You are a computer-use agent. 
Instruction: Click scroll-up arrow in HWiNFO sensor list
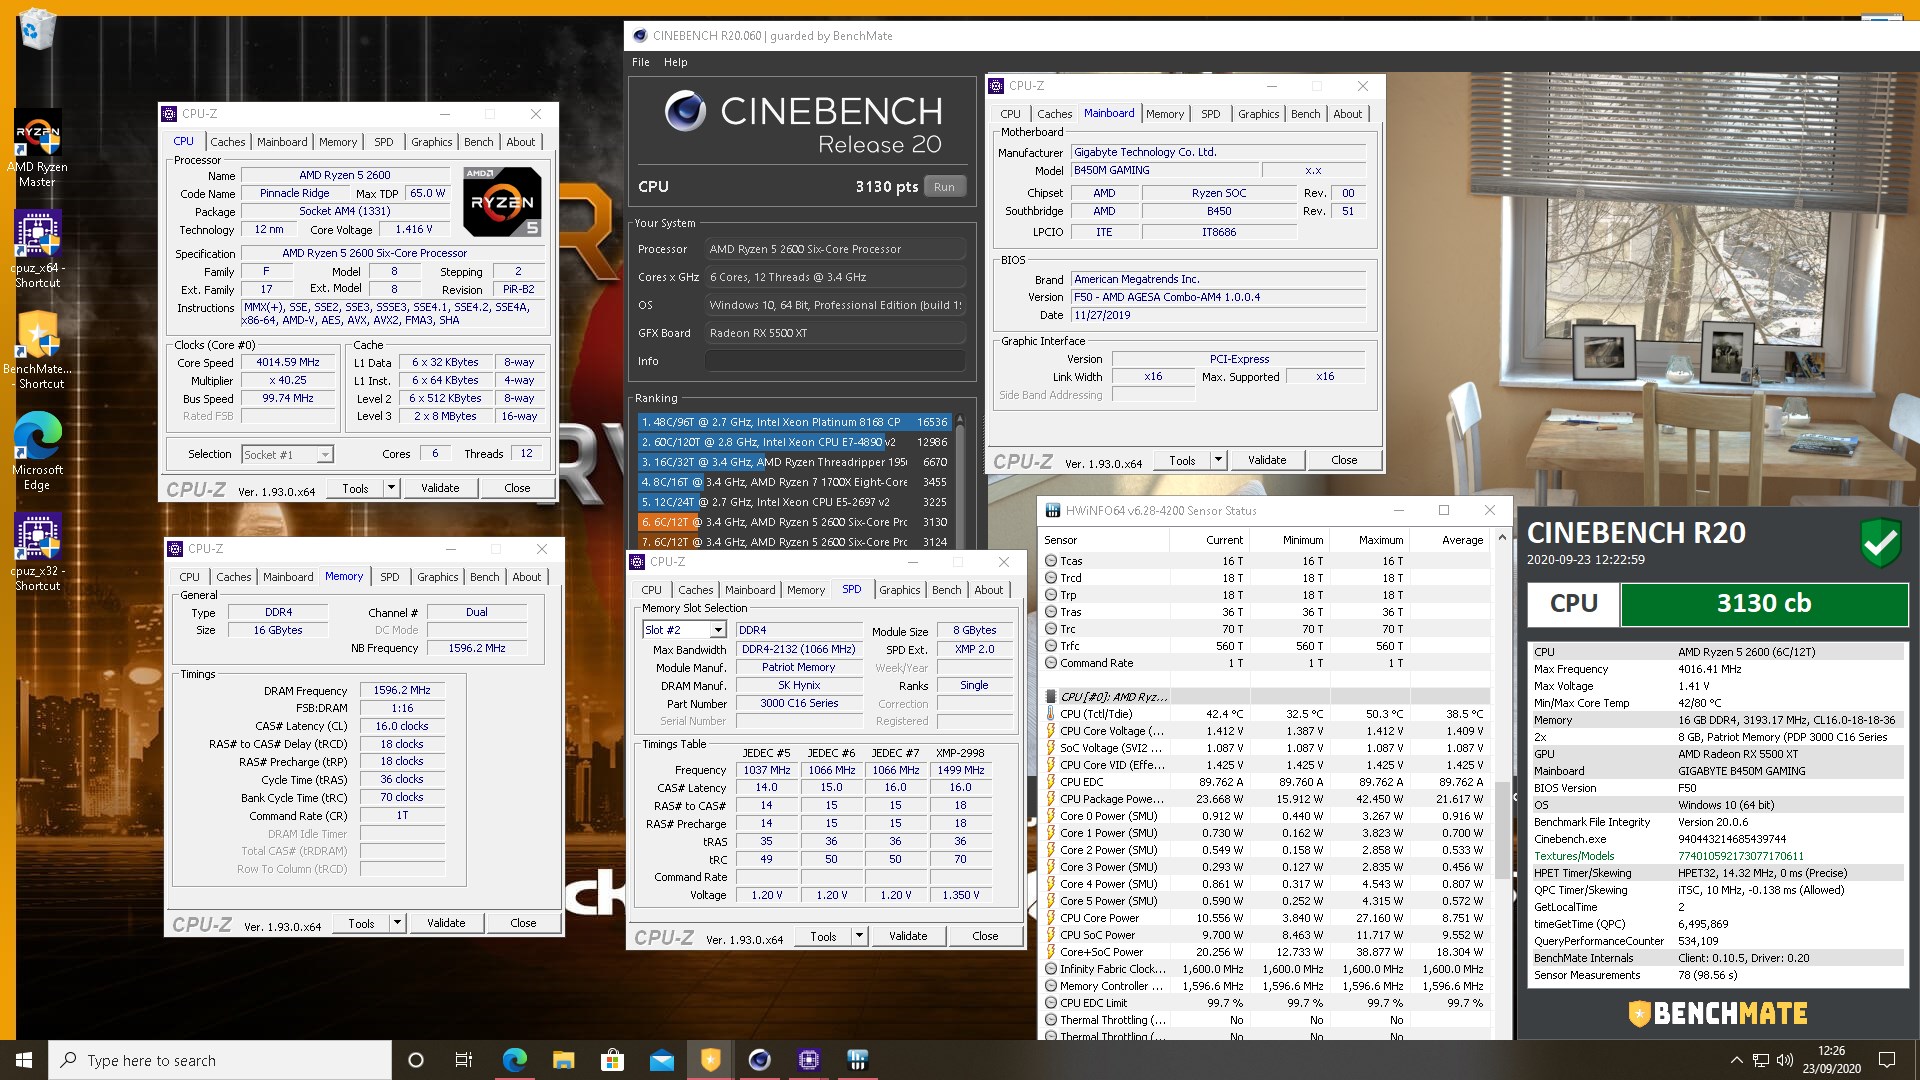click(1501, 538)
